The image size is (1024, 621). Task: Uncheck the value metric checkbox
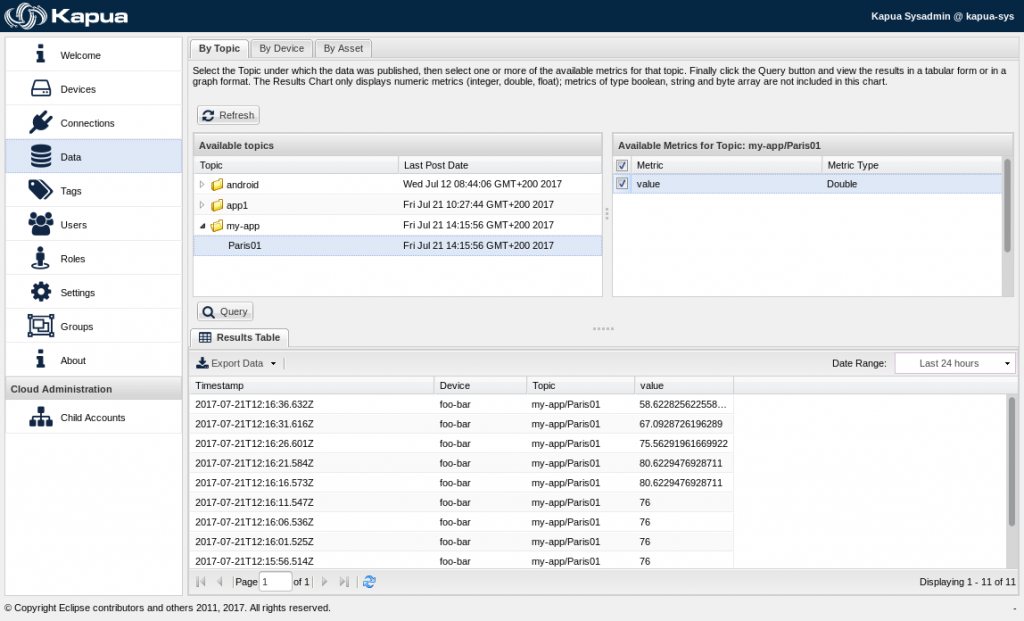(x=622, y=183)
